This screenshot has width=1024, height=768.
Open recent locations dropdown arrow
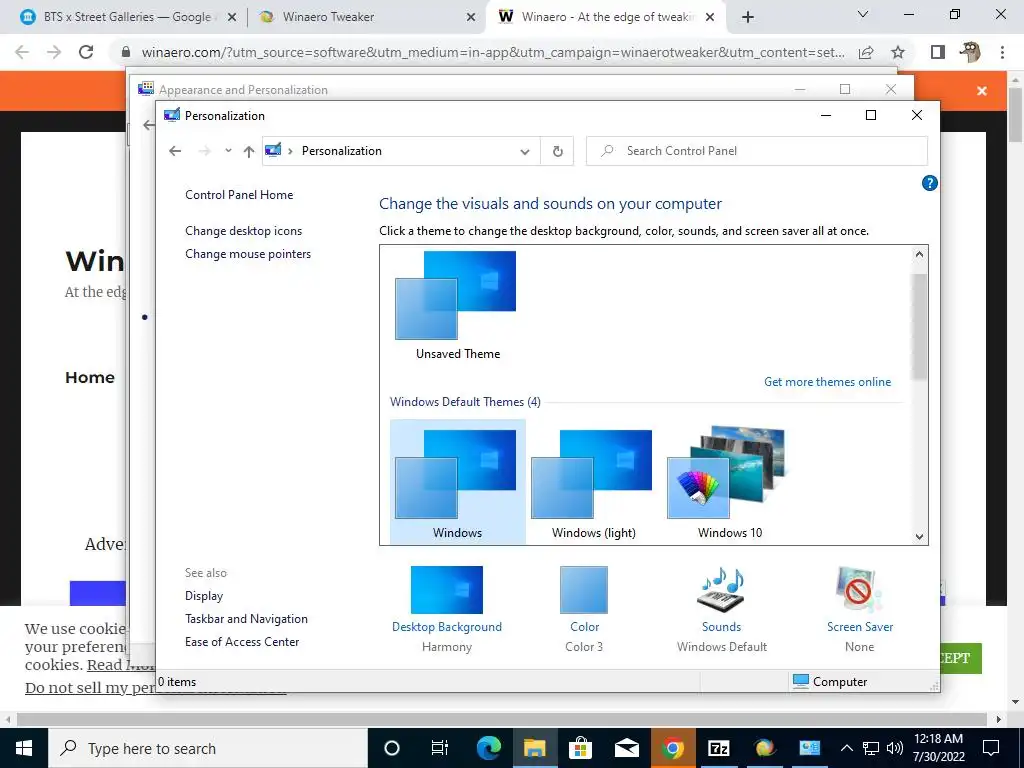pos(228,151)
